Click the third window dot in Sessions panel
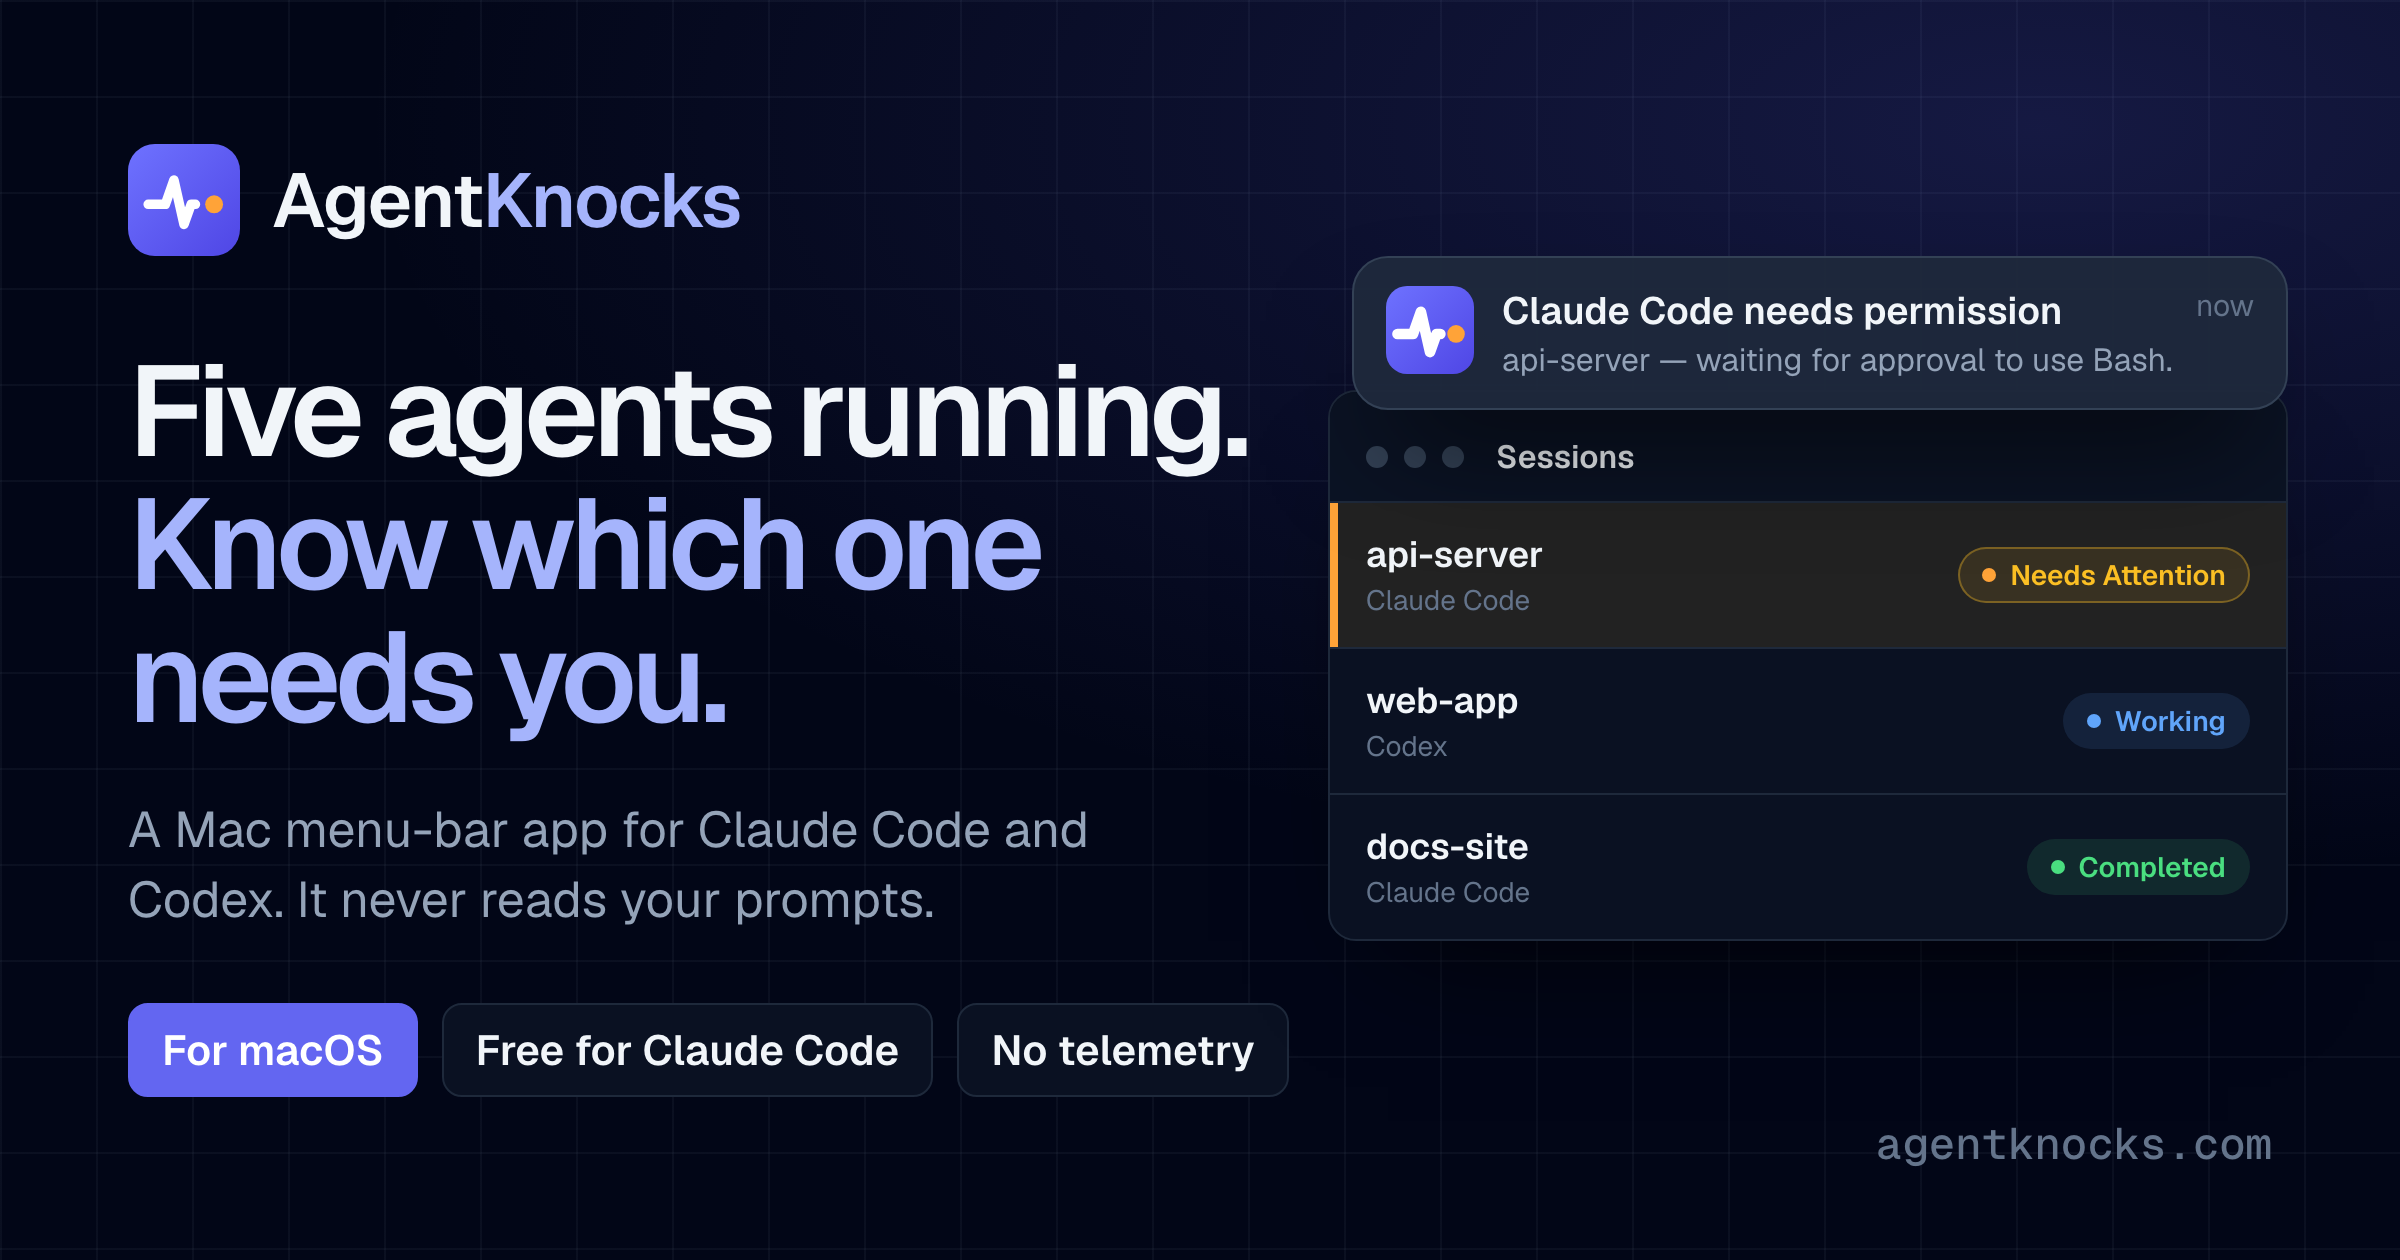 coord(1453,457)
